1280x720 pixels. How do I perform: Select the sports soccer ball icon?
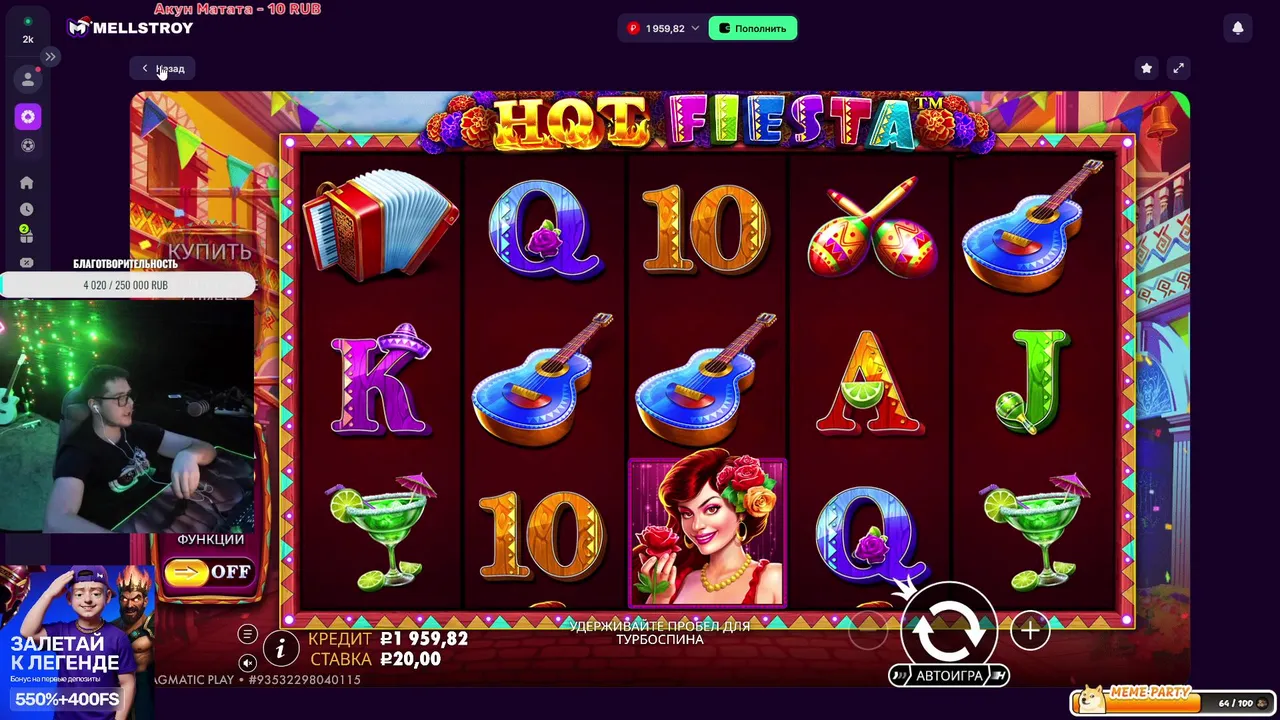coord(28,146)
